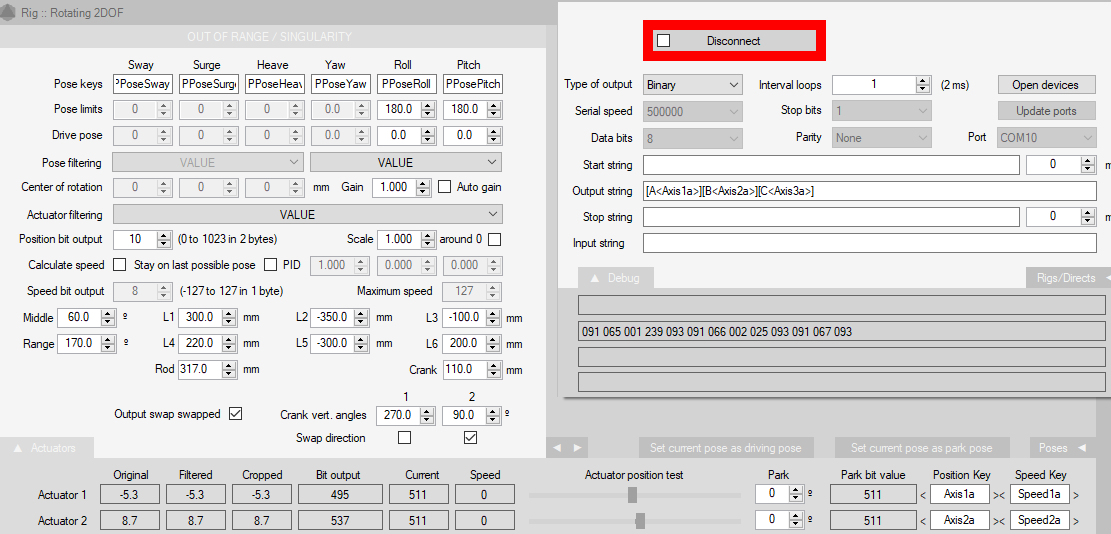Screen dimensions: 1111x534
Task: Open the right Pose filtering dropdown
Action: point(405,162)
